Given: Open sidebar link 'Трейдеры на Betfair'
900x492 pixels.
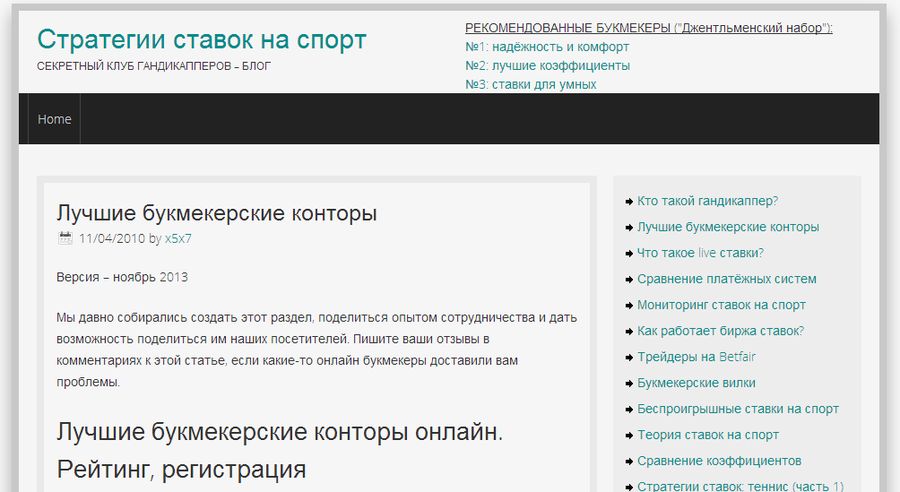Looking at the screenshot, I should tap(696, 357).
